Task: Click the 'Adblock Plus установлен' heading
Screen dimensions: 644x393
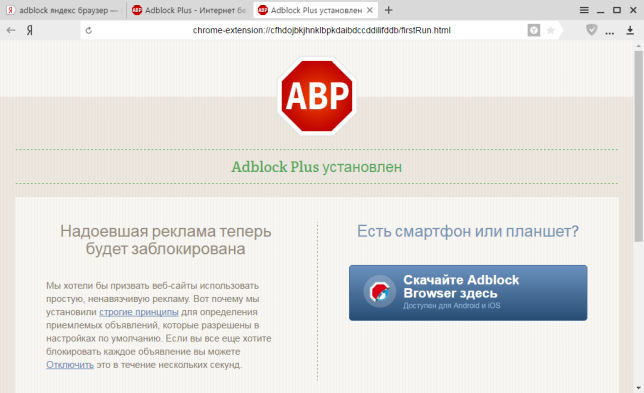Action: point(317,167)
